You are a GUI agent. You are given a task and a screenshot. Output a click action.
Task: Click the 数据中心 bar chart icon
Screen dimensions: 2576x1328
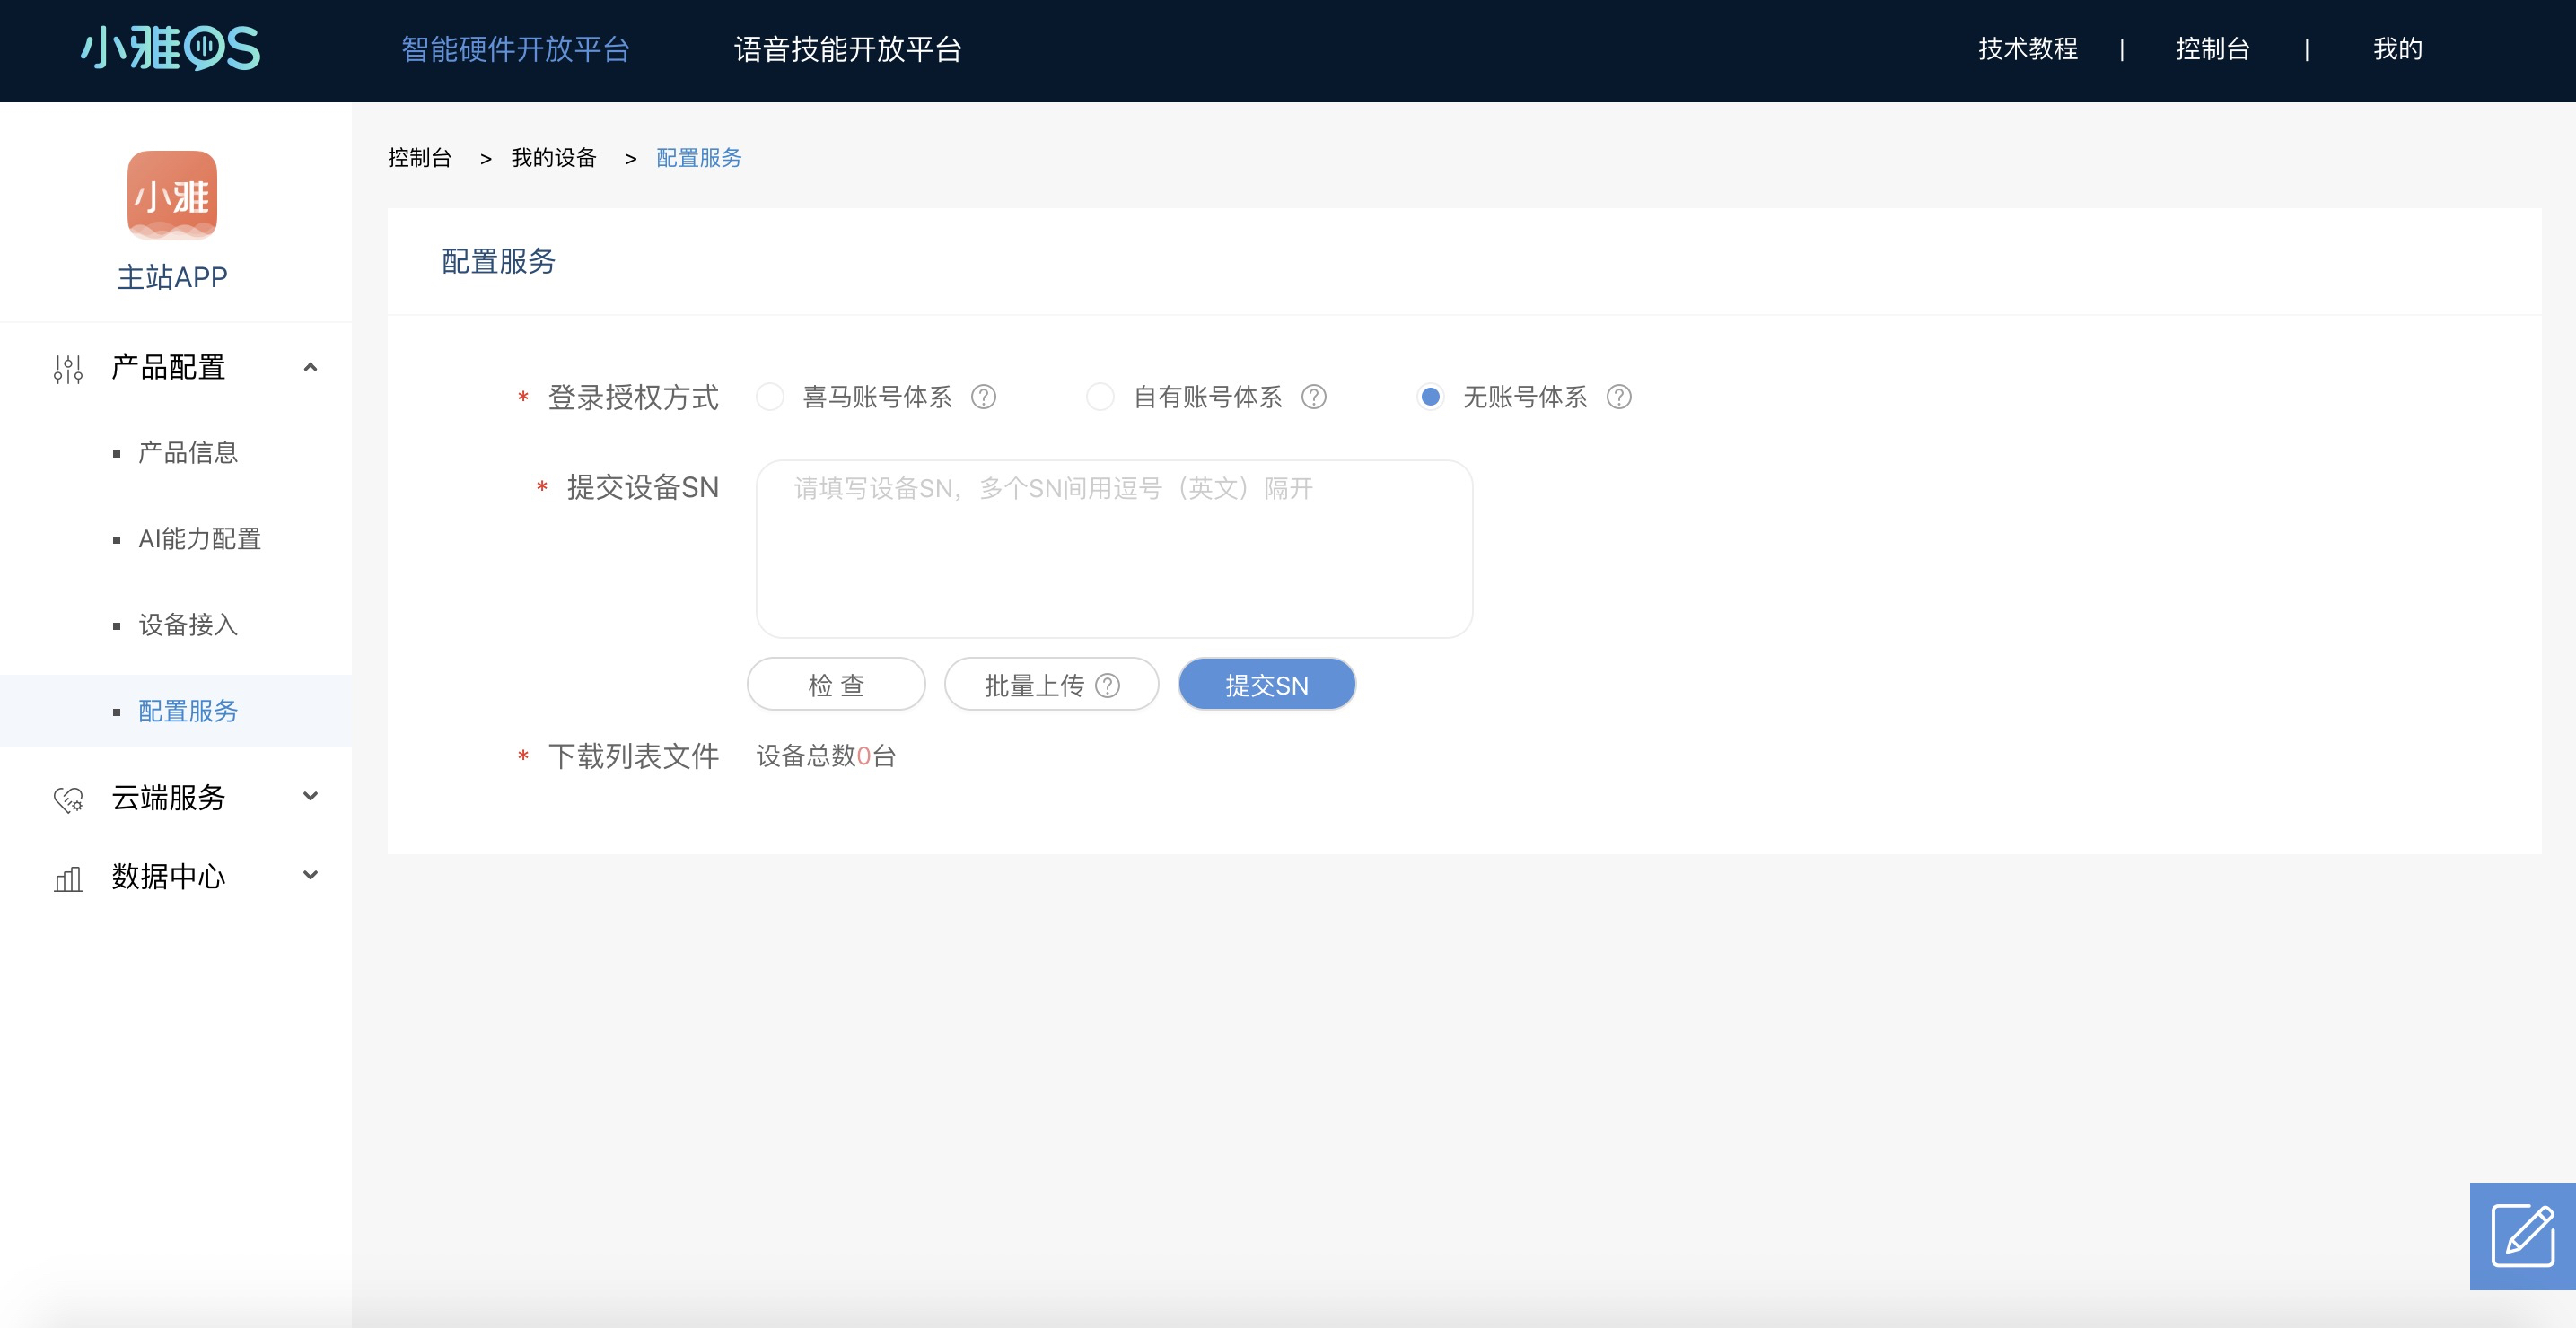(68, 878)
